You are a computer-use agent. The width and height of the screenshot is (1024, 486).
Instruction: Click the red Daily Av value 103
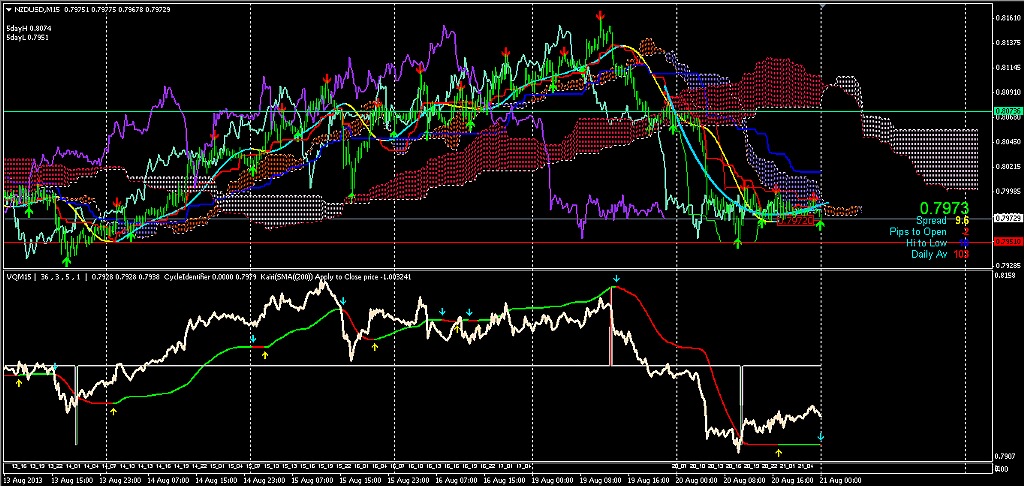(x=961, y=253)
